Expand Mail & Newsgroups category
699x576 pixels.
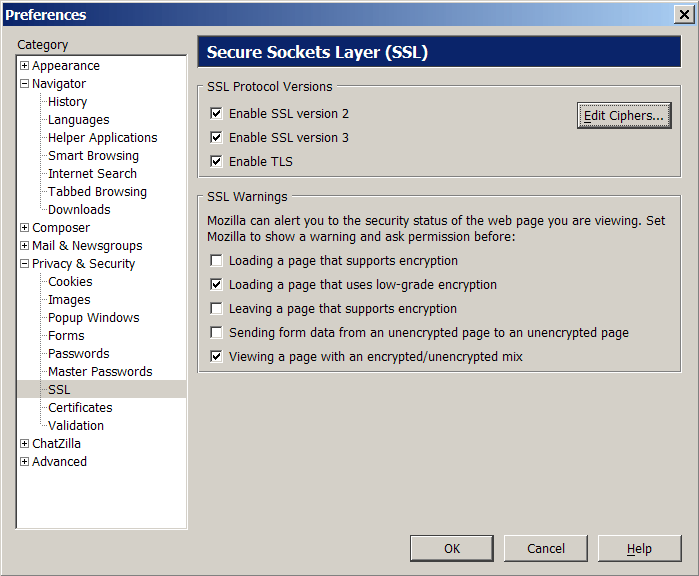pos(25,246)
